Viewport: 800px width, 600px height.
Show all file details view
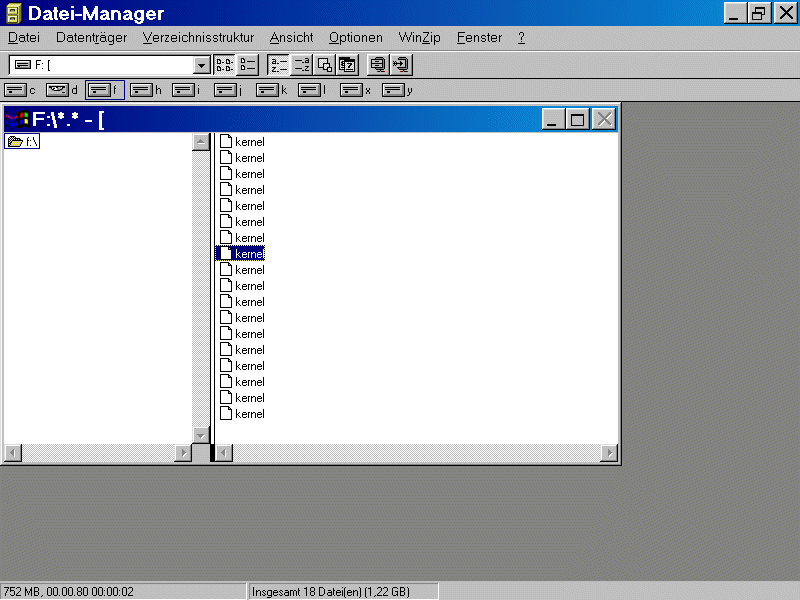pyautogui.click(x=247, y=65)
